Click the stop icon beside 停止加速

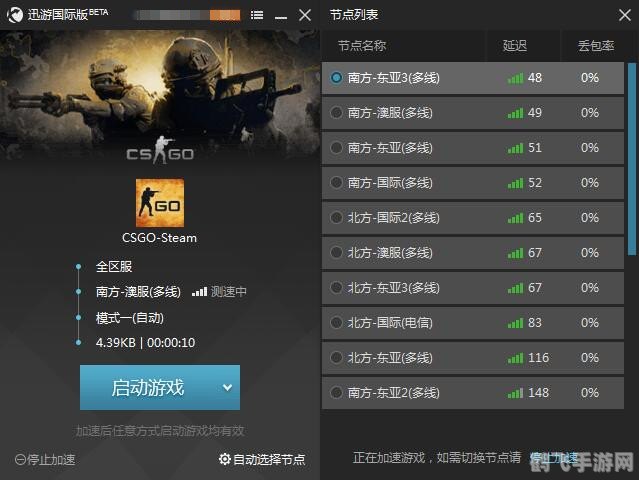click(x=20, y=460)
